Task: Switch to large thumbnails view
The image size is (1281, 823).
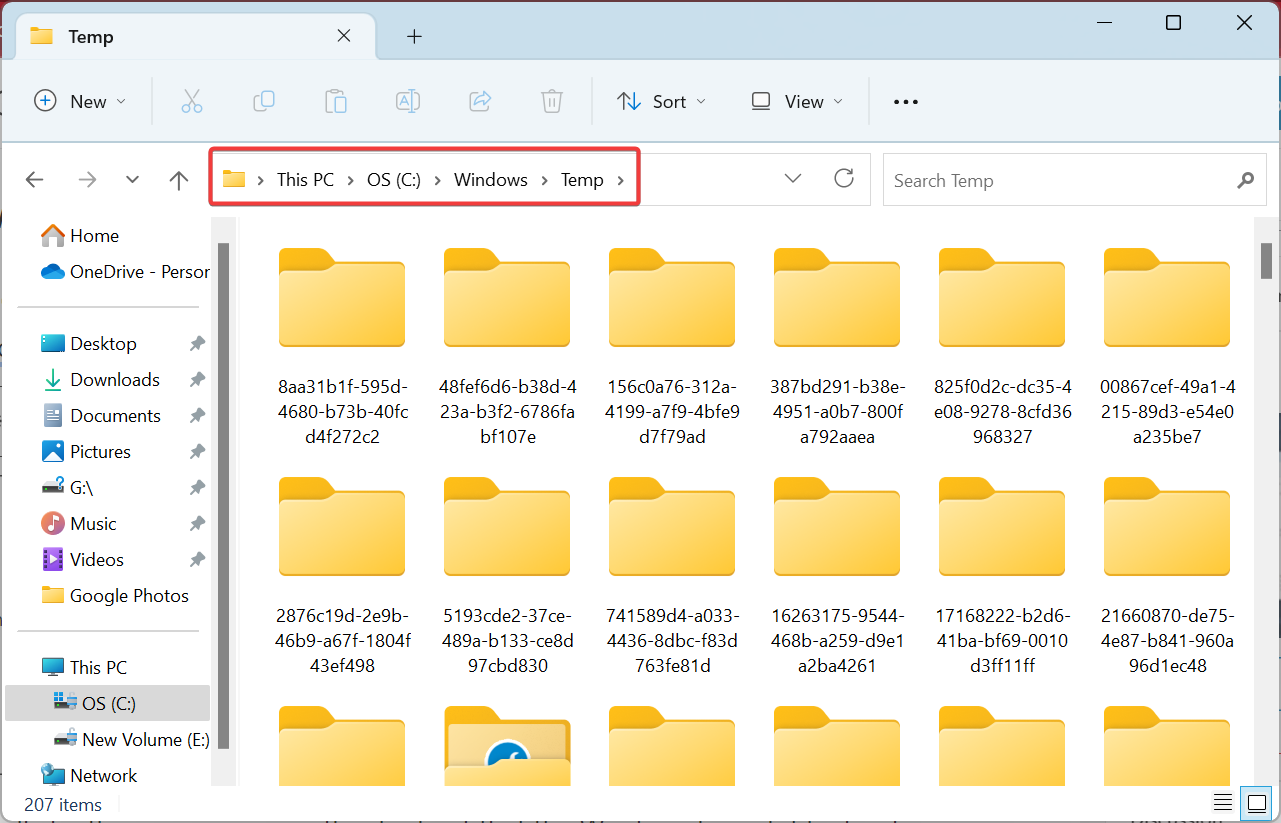Action: pyautogui.click(x=1254, y=803)
